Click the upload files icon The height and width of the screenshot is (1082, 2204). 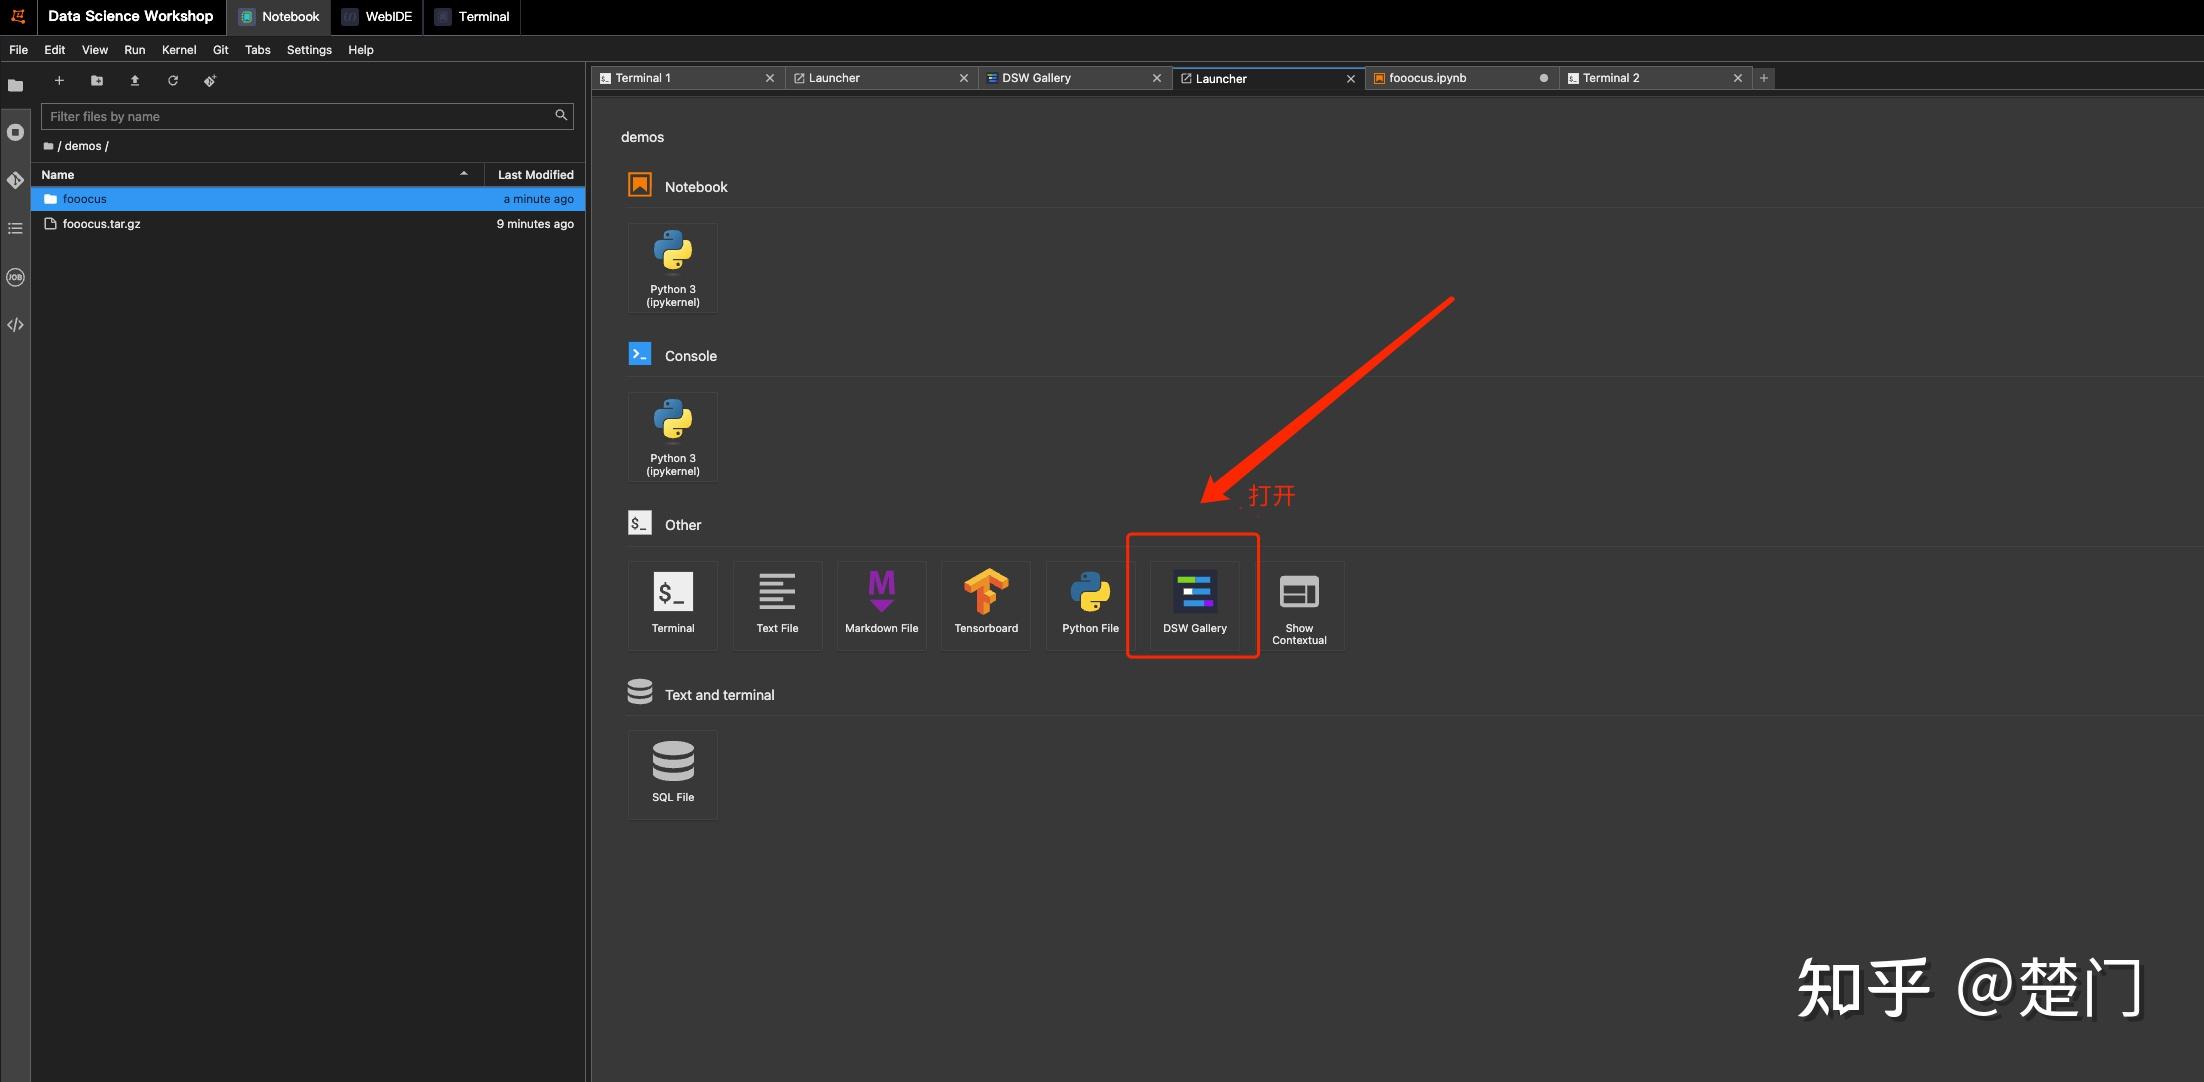(135, 81)
